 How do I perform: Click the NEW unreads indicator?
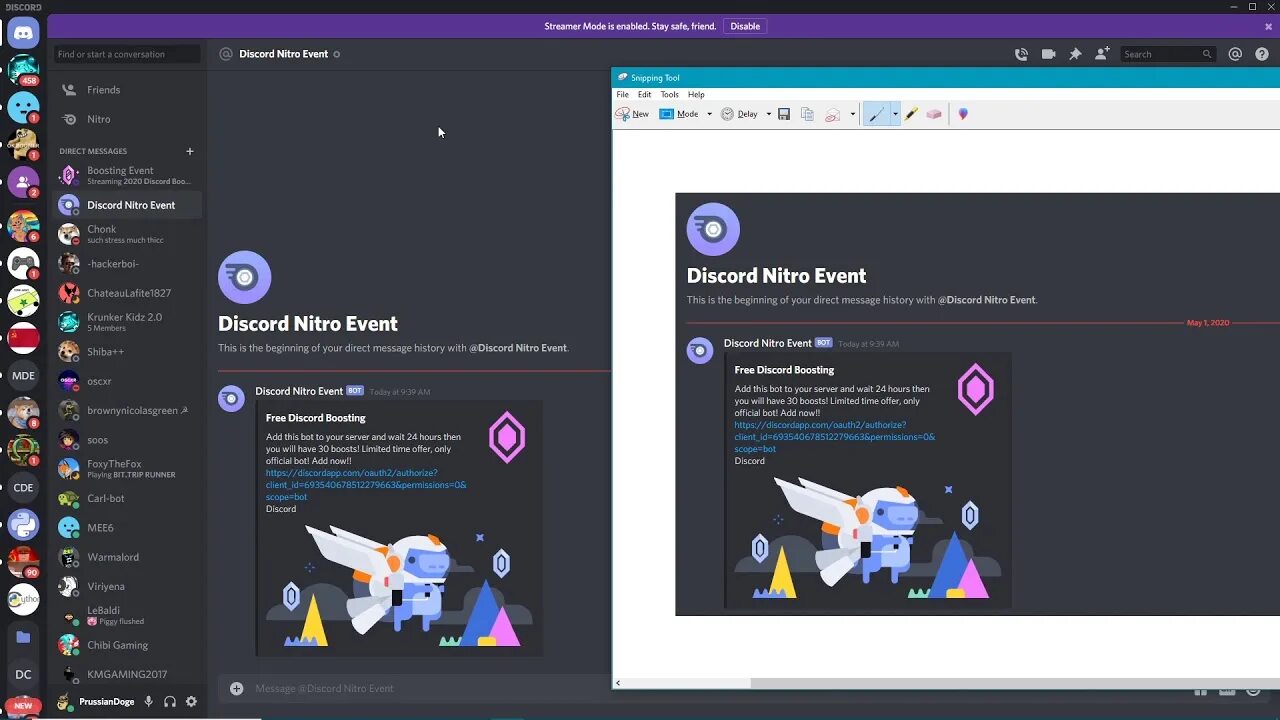tap(23, 705)
